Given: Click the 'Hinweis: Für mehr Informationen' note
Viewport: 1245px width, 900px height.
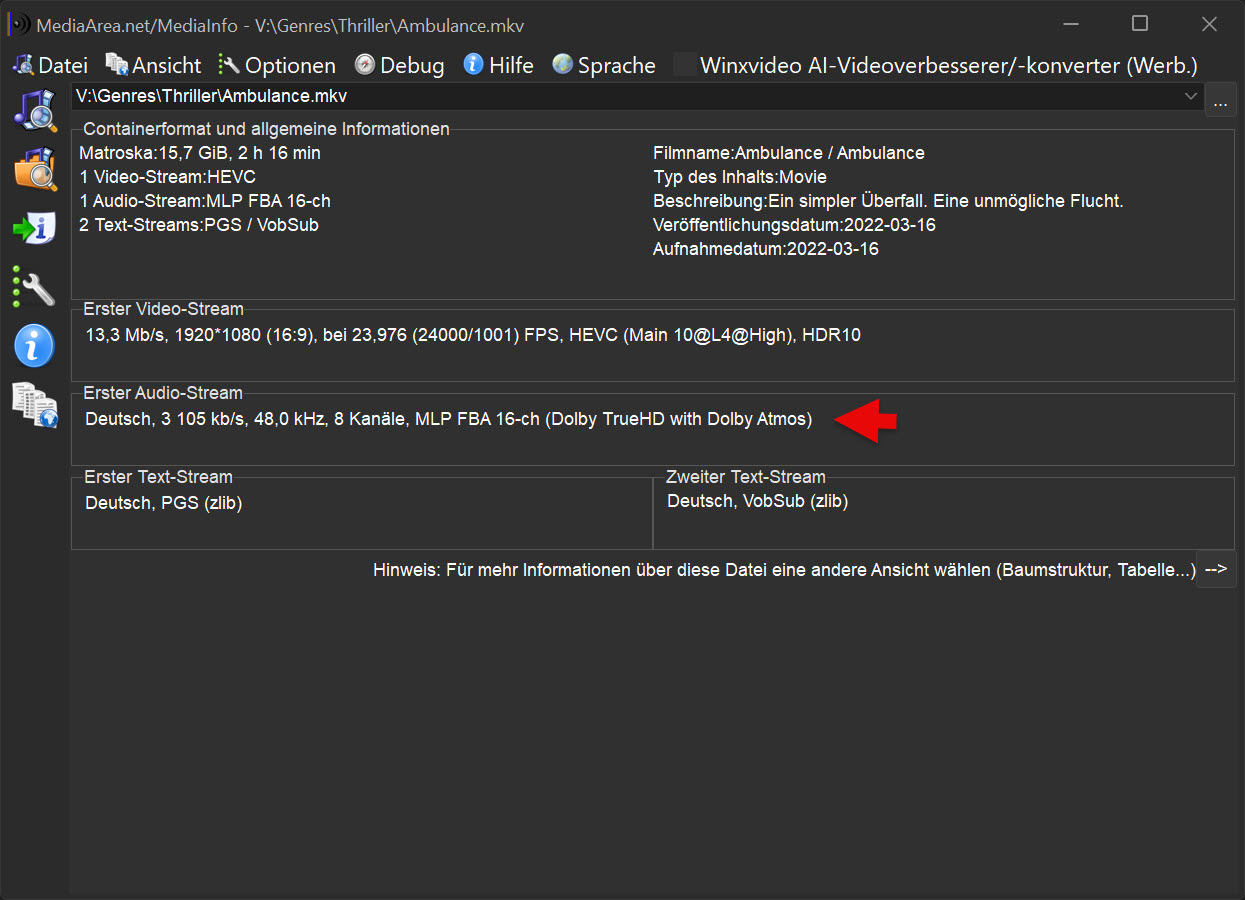Looking at the screenshot, I should [784, 569].
